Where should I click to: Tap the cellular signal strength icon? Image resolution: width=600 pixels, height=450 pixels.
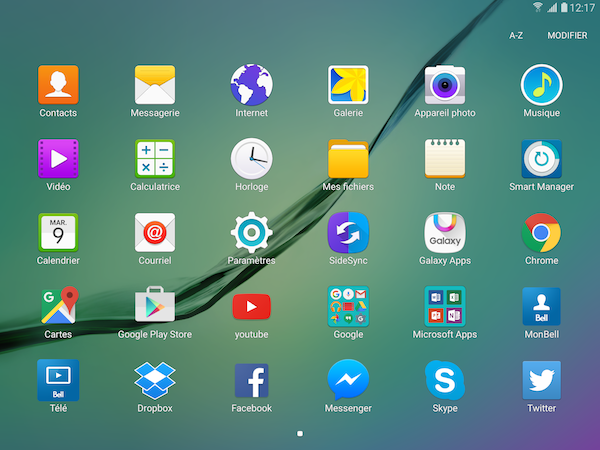(x=552, y=7)
